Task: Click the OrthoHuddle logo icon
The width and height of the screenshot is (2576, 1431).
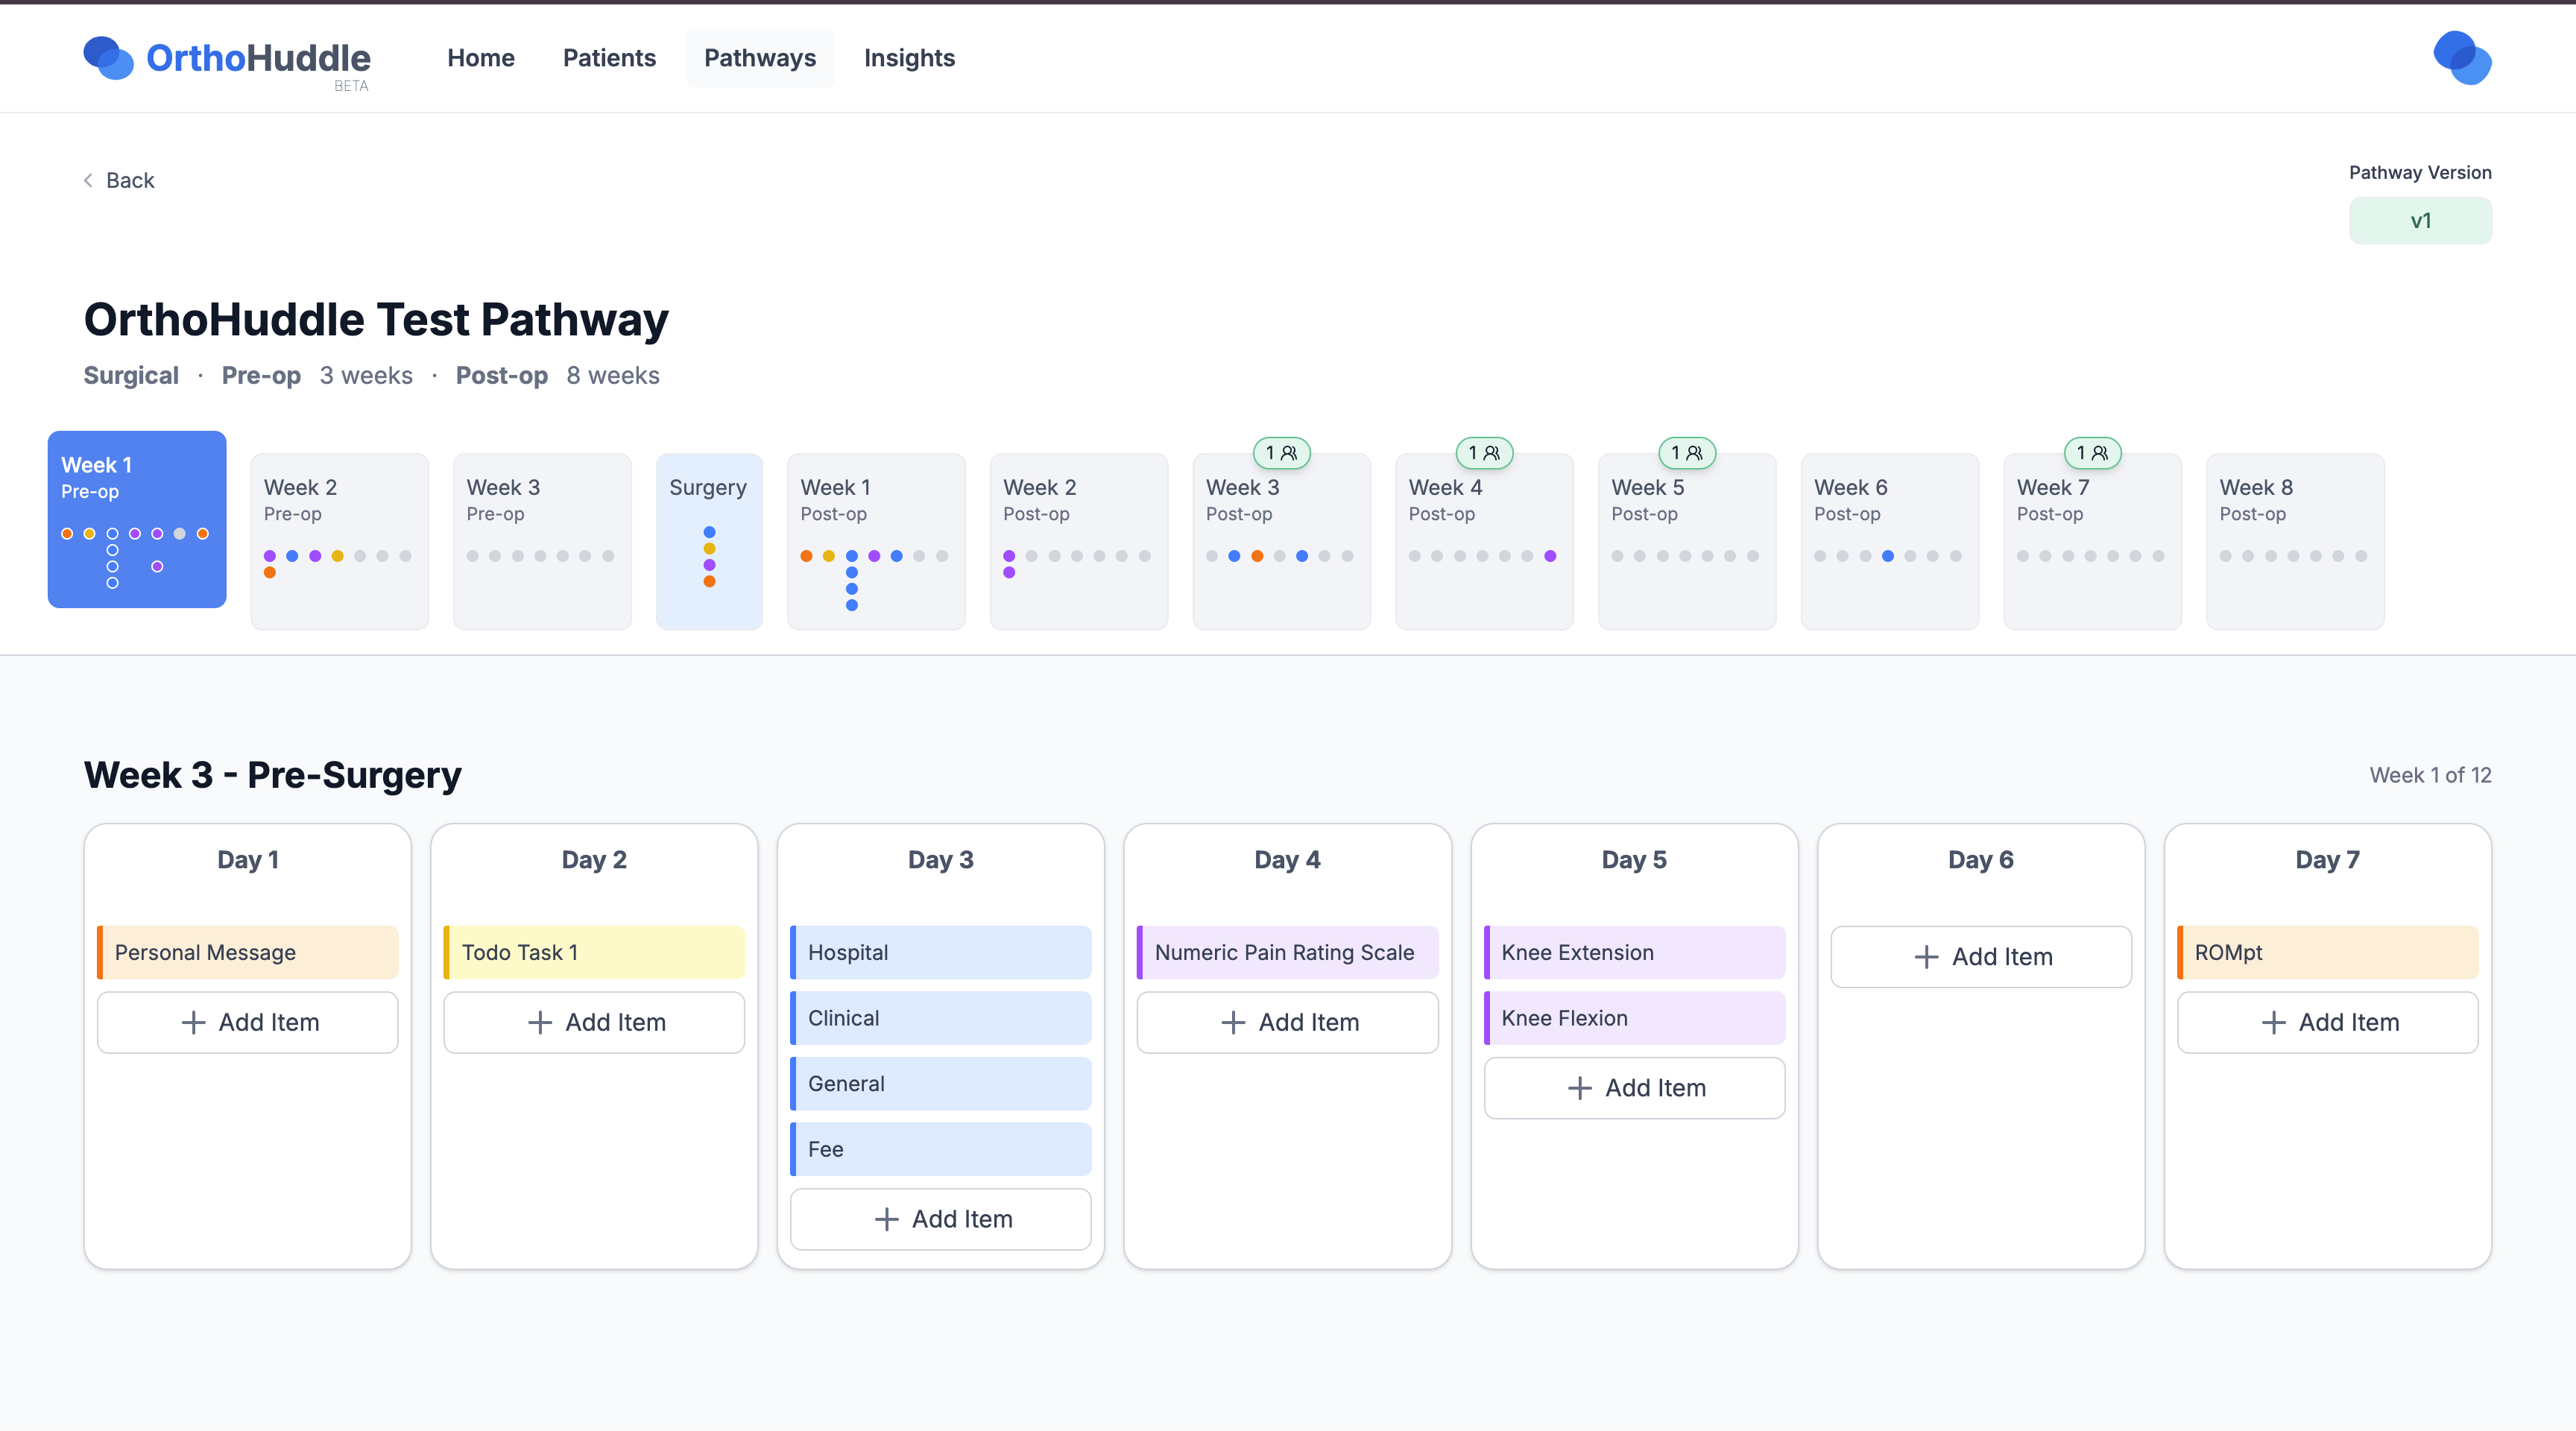Action: point(110,58)
